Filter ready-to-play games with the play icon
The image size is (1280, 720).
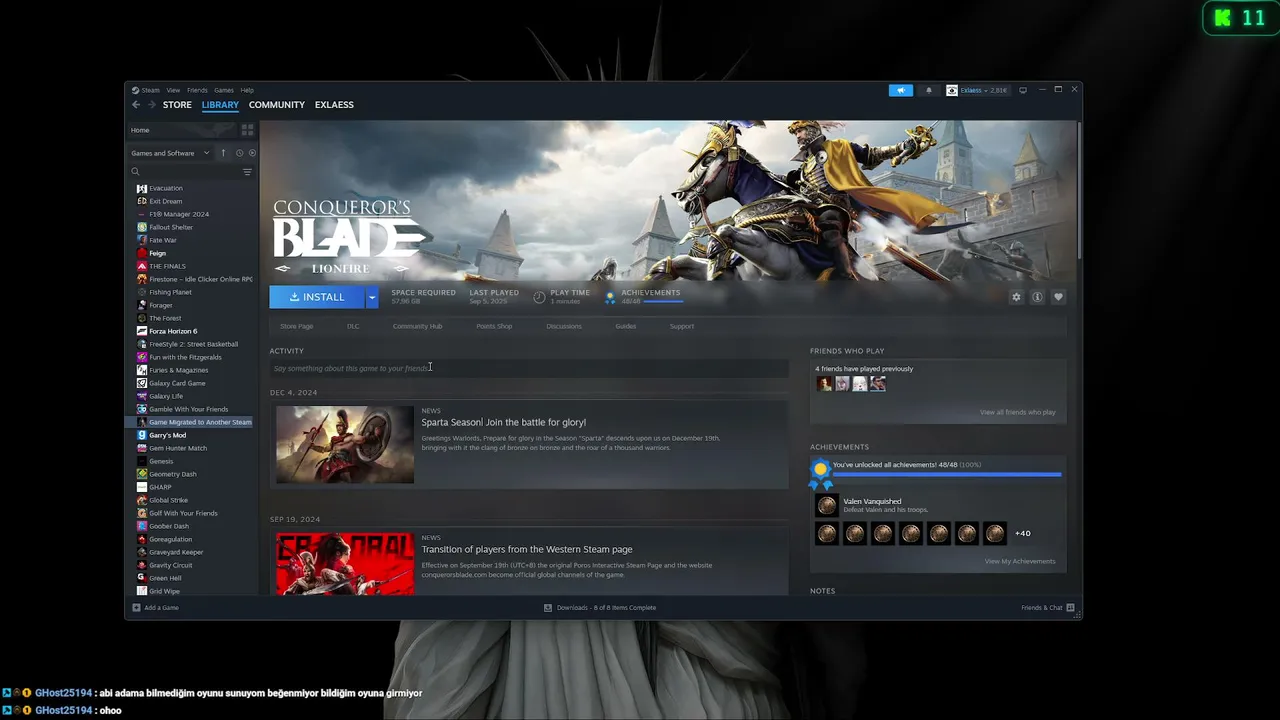pyautogui.click(x=252, y=153)
